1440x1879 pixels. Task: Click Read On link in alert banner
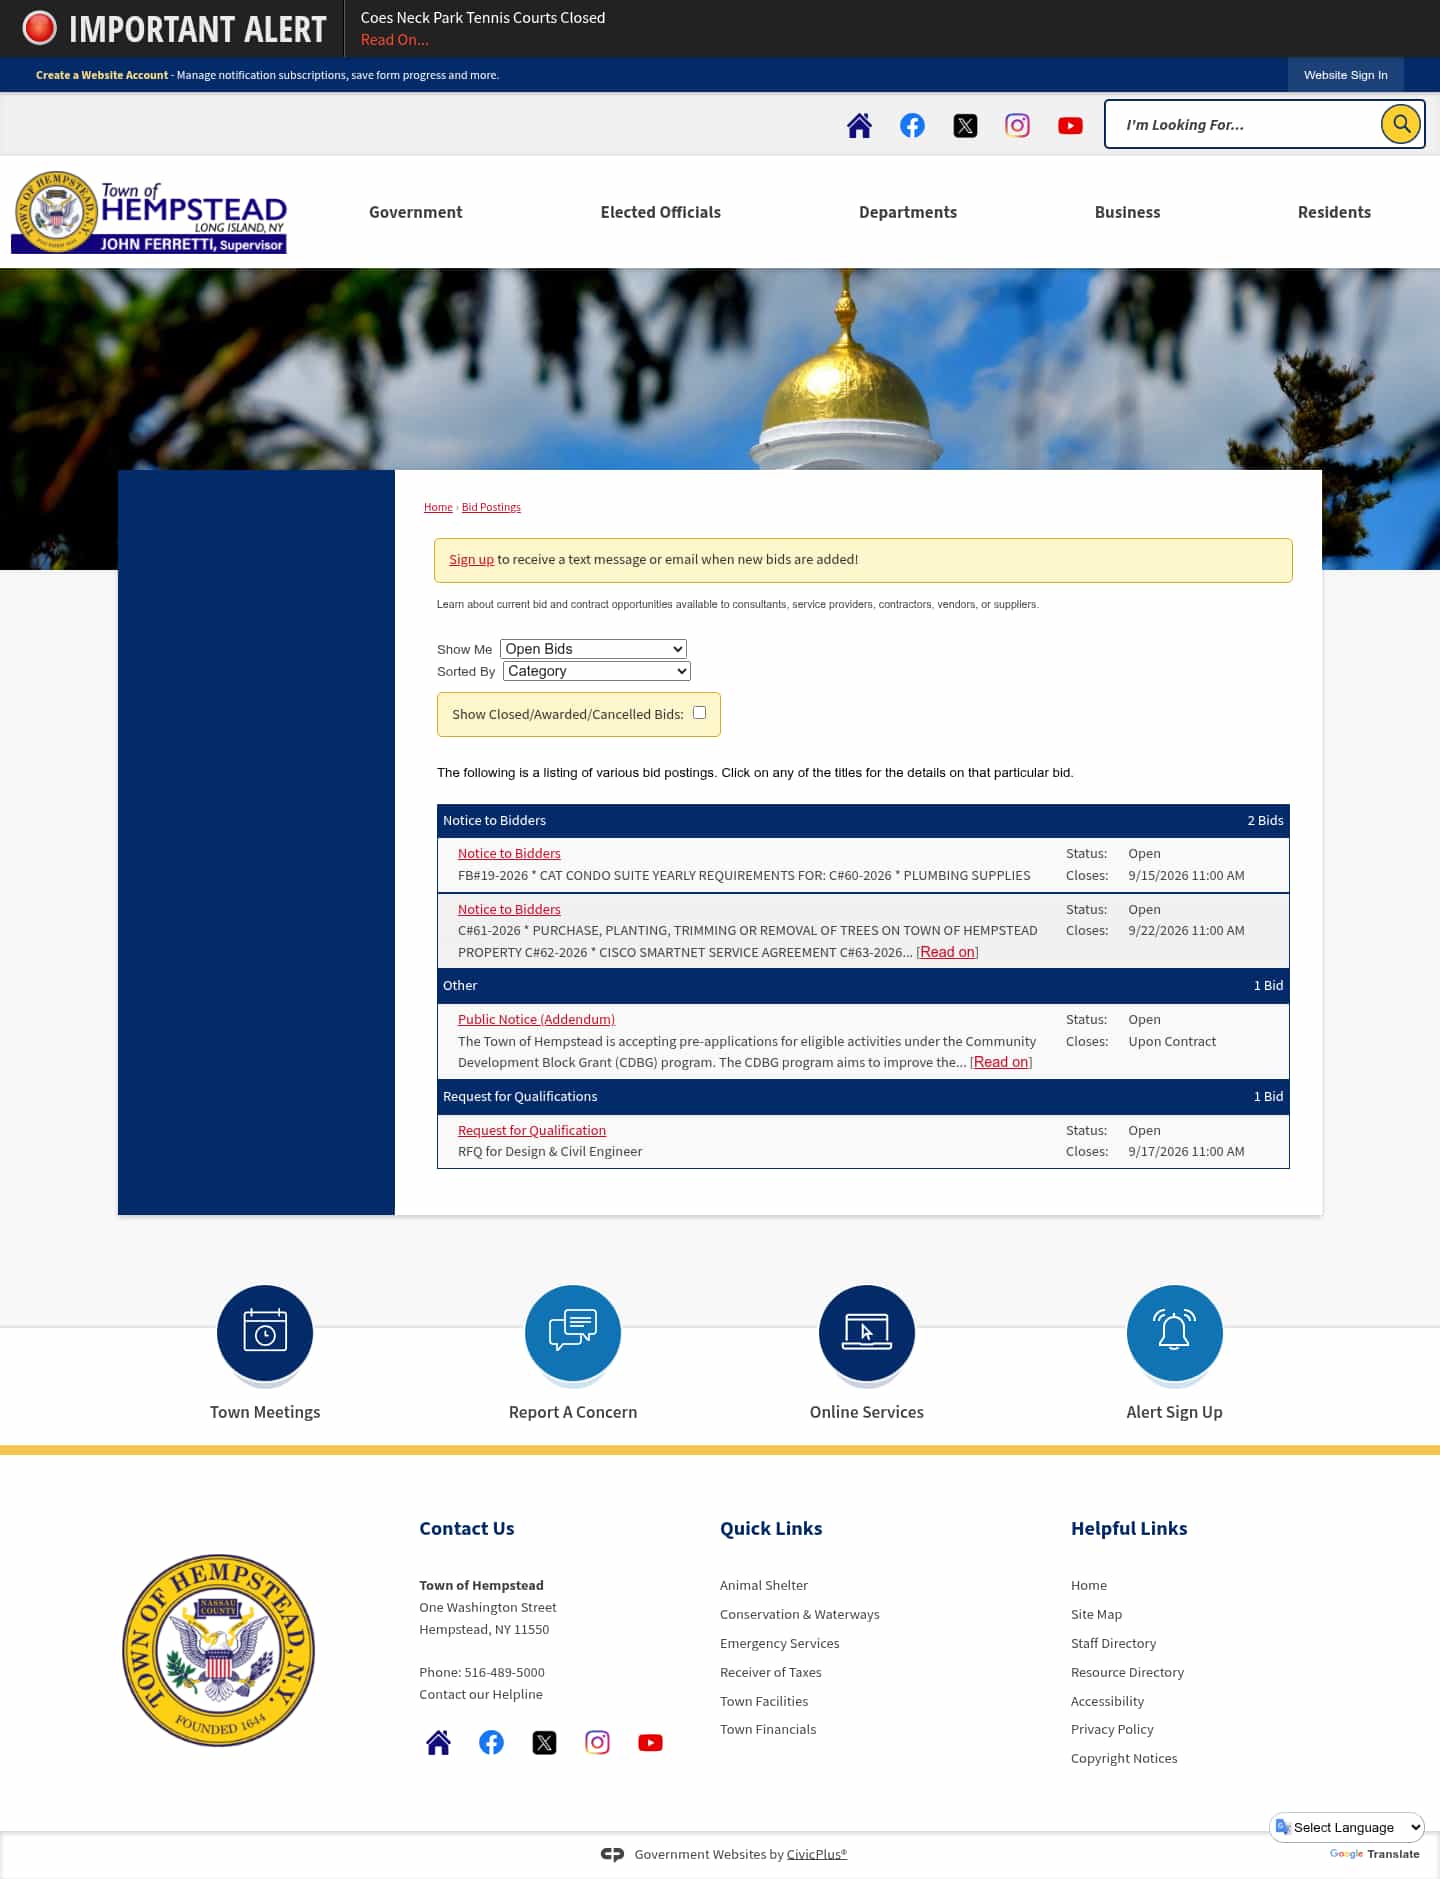point(394,40)
